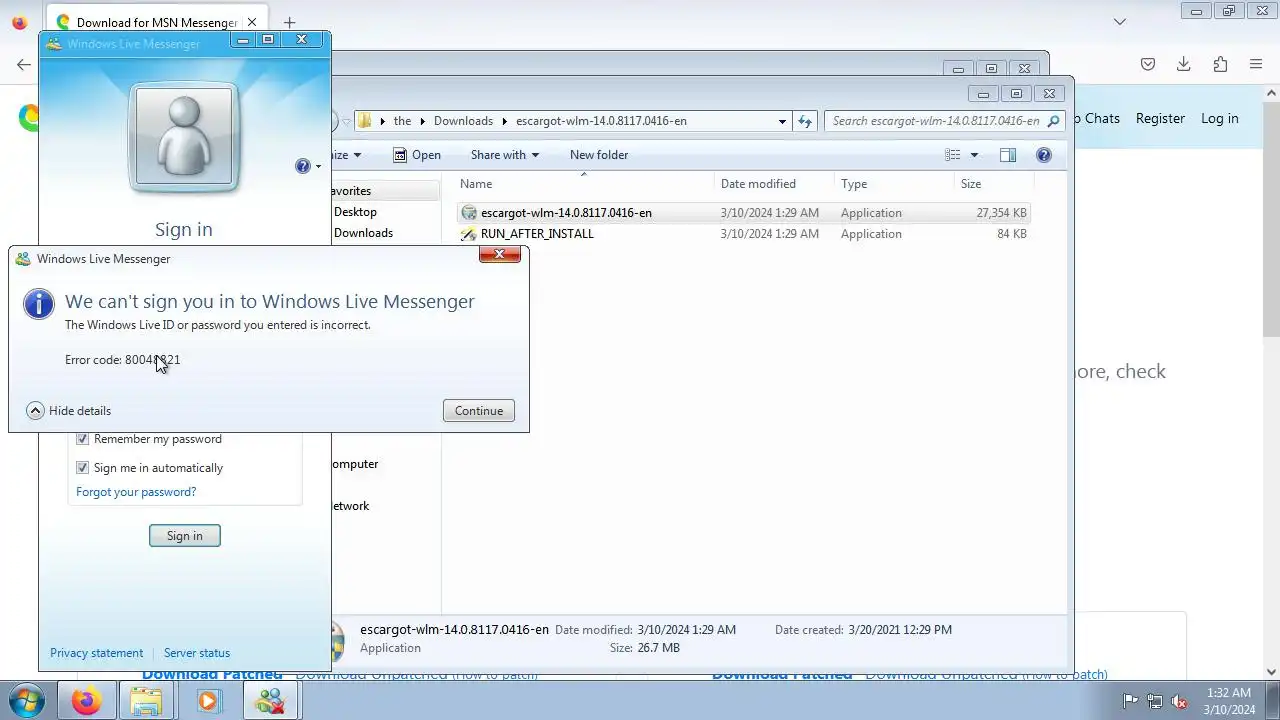
Task: Select Computer in navigation pane
Action: [354, 464]
